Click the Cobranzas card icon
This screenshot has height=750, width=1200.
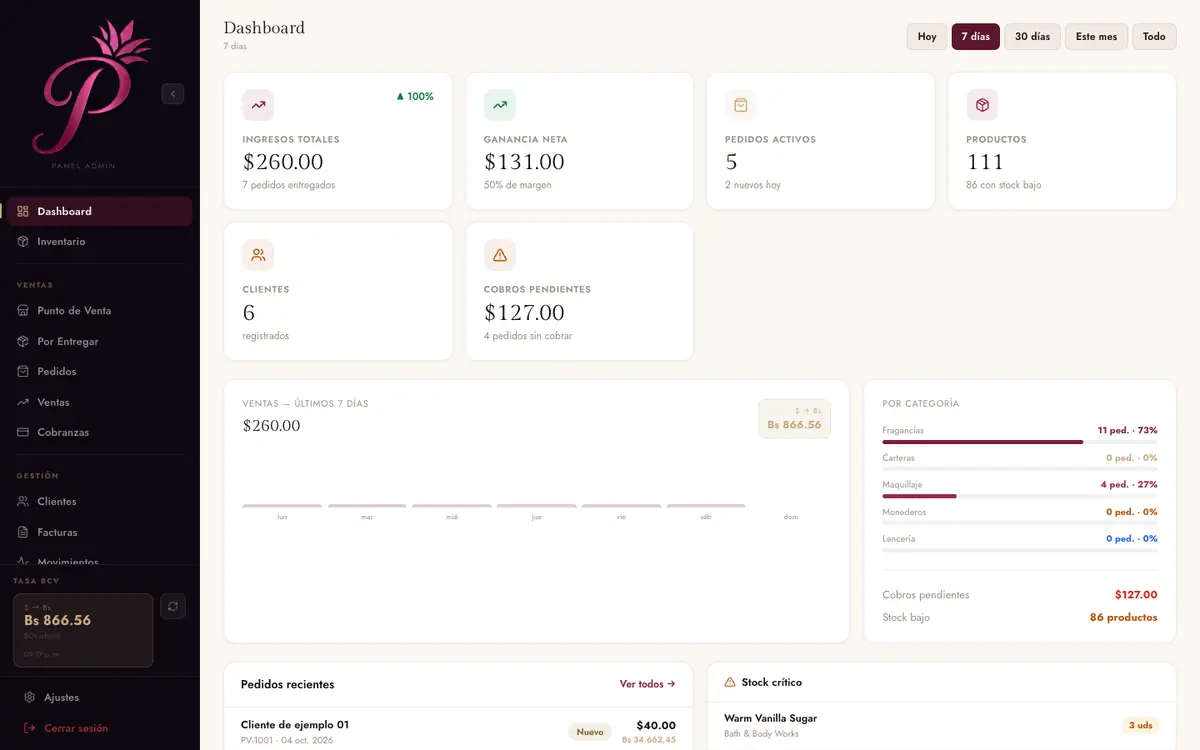[23, 432]
